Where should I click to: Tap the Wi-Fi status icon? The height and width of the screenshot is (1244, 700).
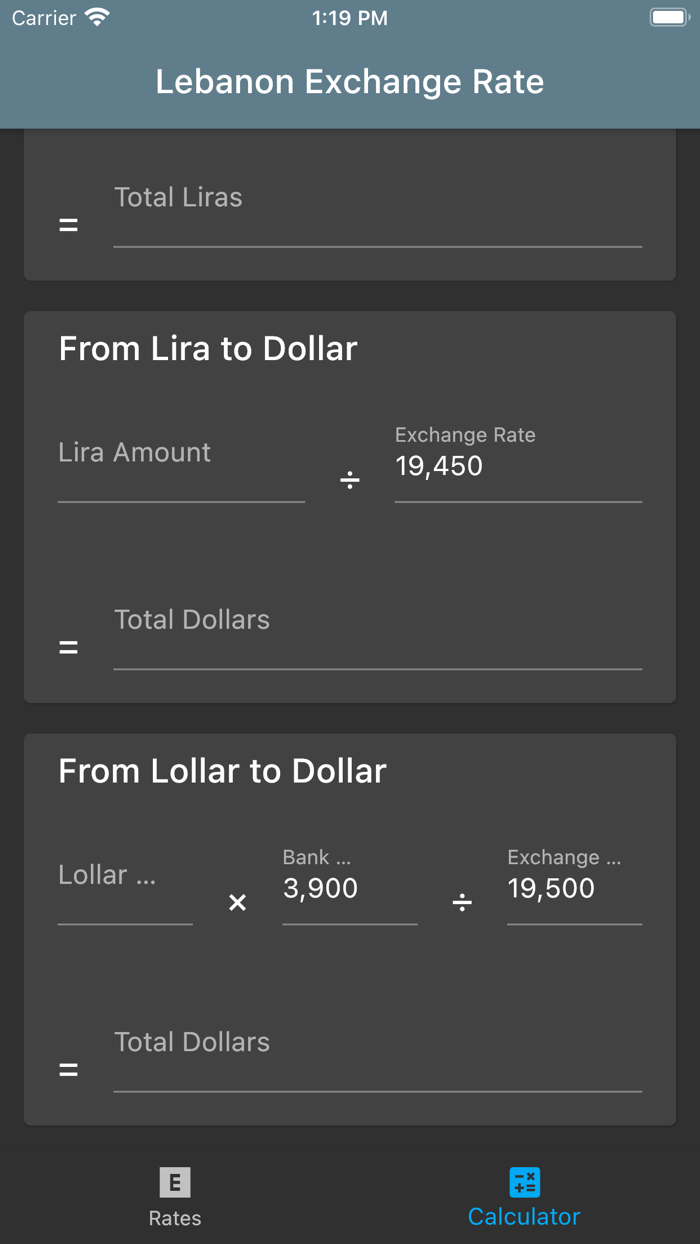coord(97,18)
